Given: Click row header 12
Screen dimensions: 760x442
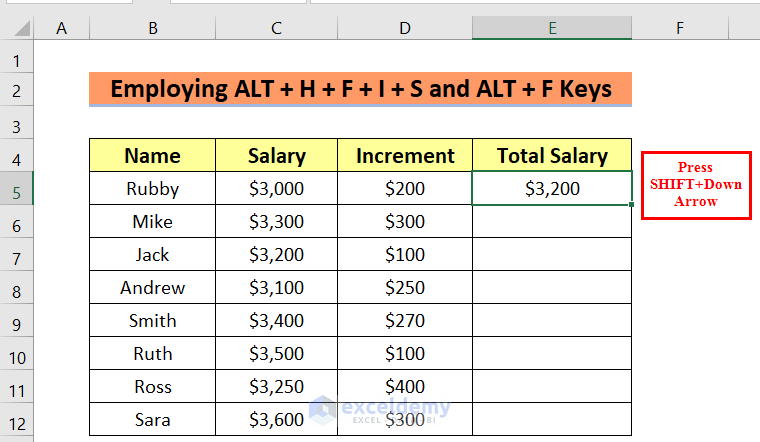Looking at the screenshot, I should [x=16, y=420].
